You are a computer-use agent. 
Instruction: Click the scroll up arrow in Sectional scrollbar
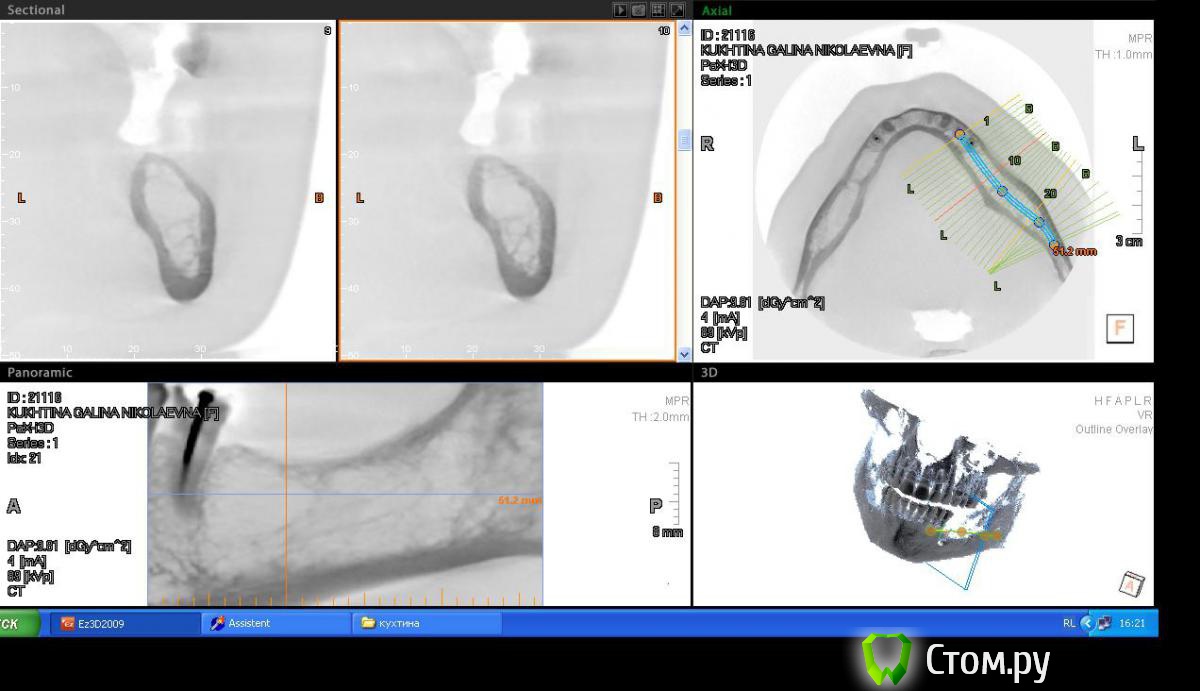[x=685, y=29]
